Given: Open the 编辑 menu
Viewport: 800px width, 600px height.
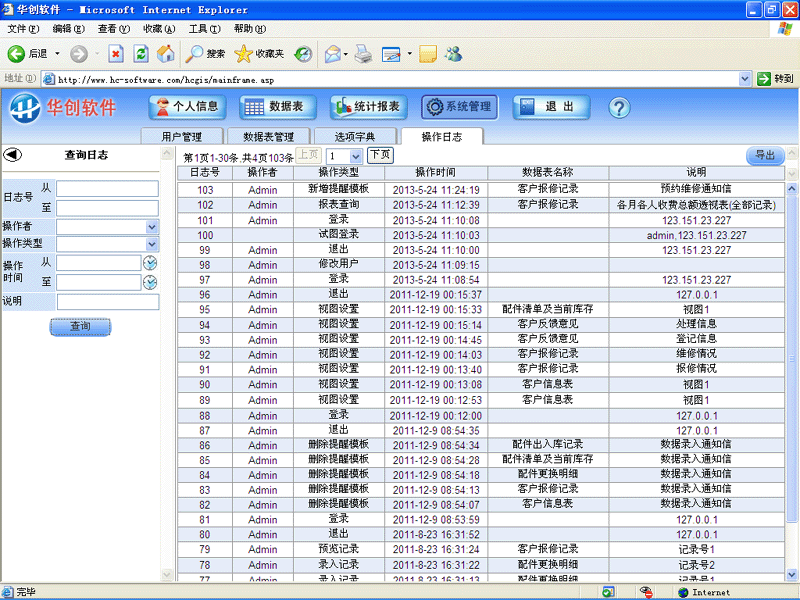Looking at the screenshot, I should (68, 29).
